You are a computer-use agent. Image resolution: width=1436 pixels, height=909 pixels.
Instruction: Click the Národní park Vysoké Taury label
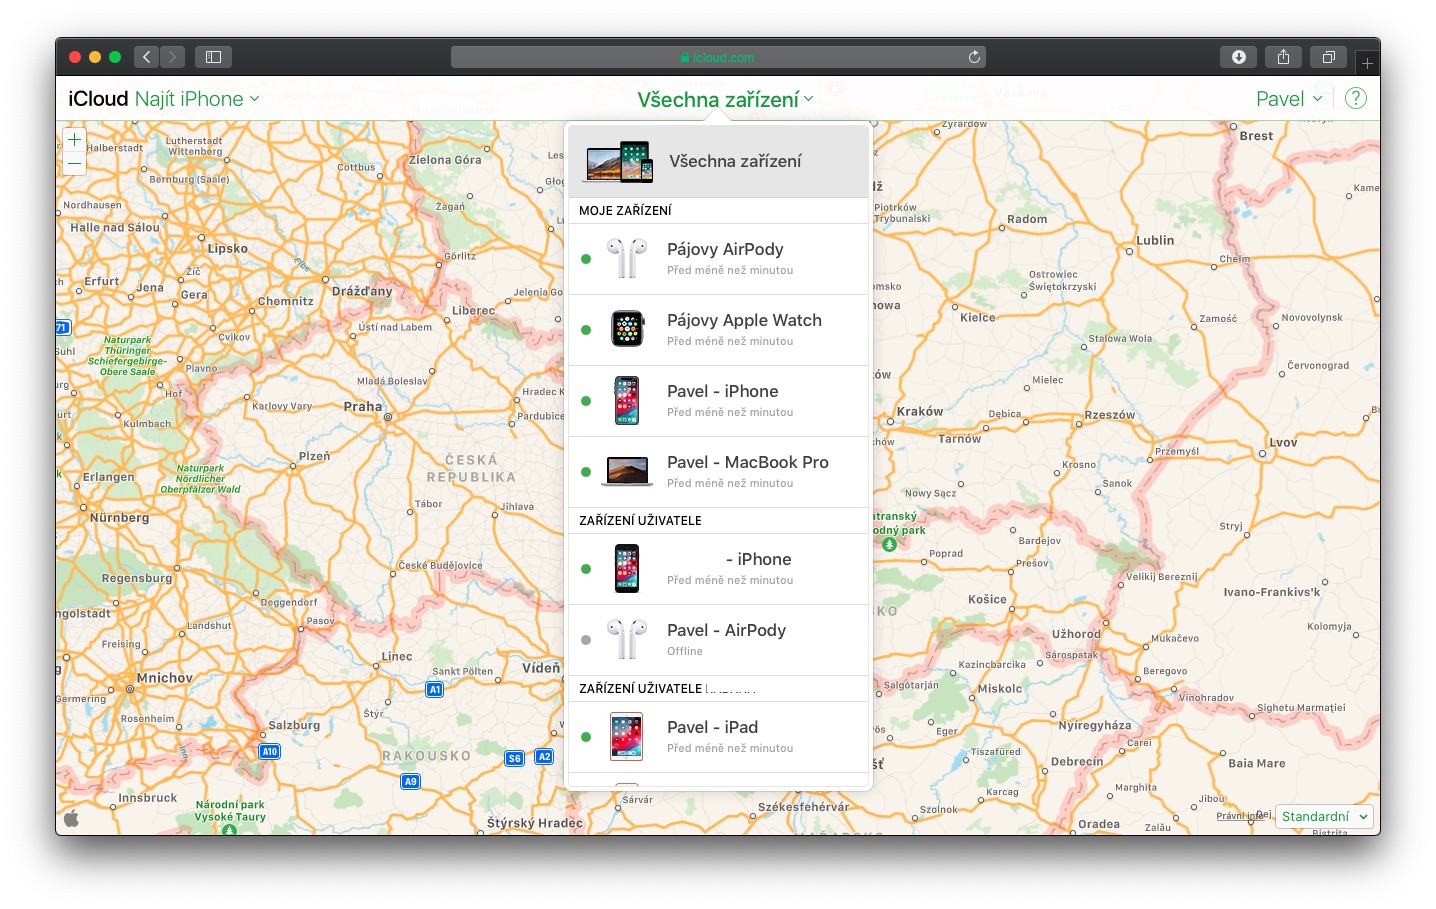click(x=230, y=811)
